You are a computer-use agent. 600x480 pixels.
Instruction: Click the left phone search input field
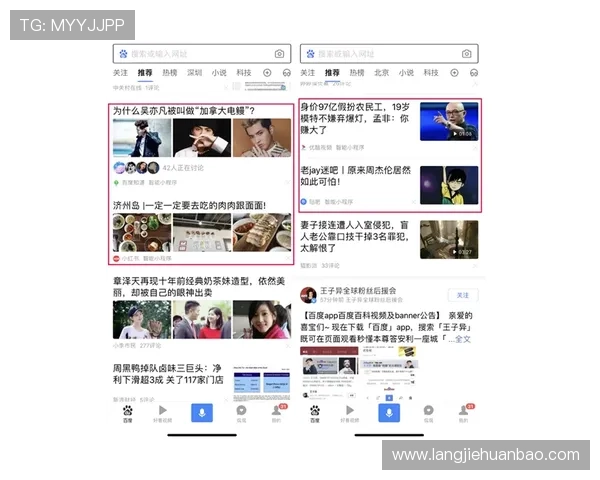point(202,54)
